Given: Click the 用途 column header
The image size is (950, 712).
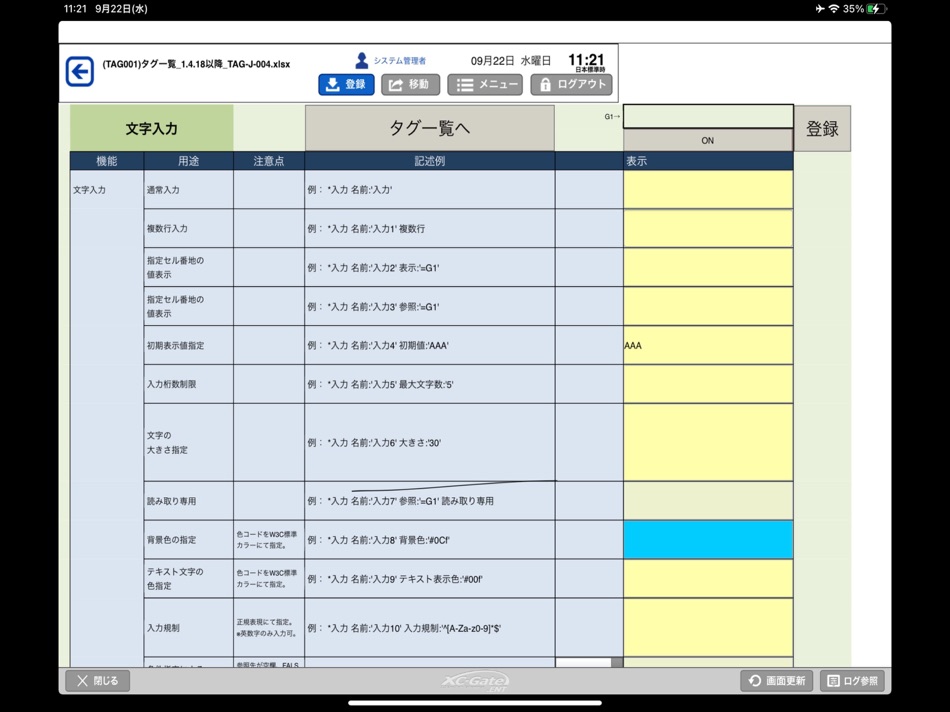Looking at the screenshot, I should point(188,161).
